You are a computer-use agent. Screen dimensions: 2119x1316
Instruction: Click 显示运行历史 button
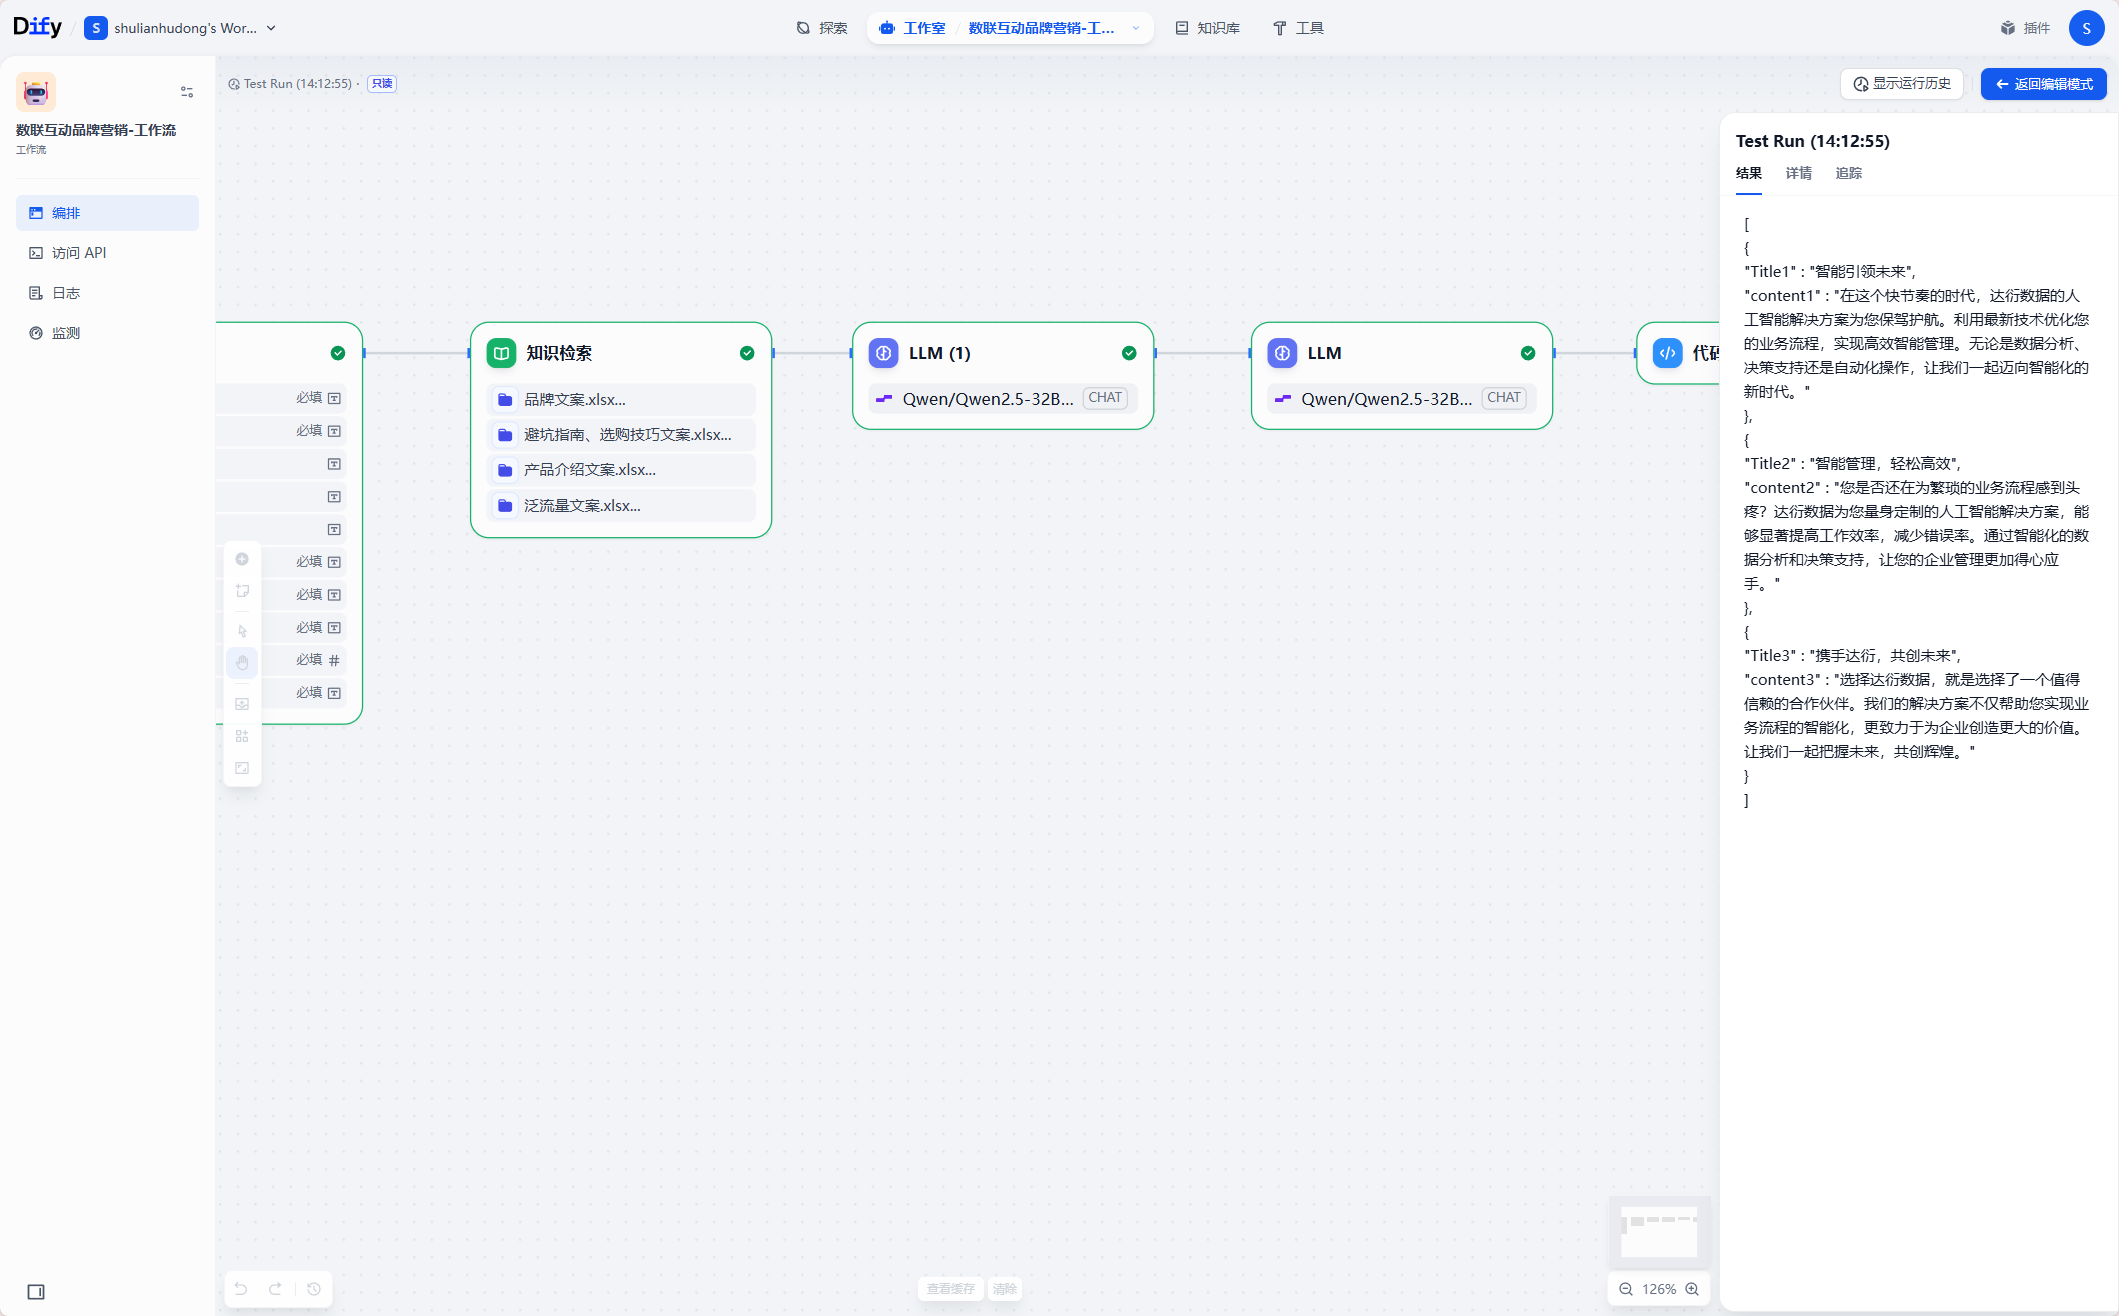click(x=1902, y=84)
